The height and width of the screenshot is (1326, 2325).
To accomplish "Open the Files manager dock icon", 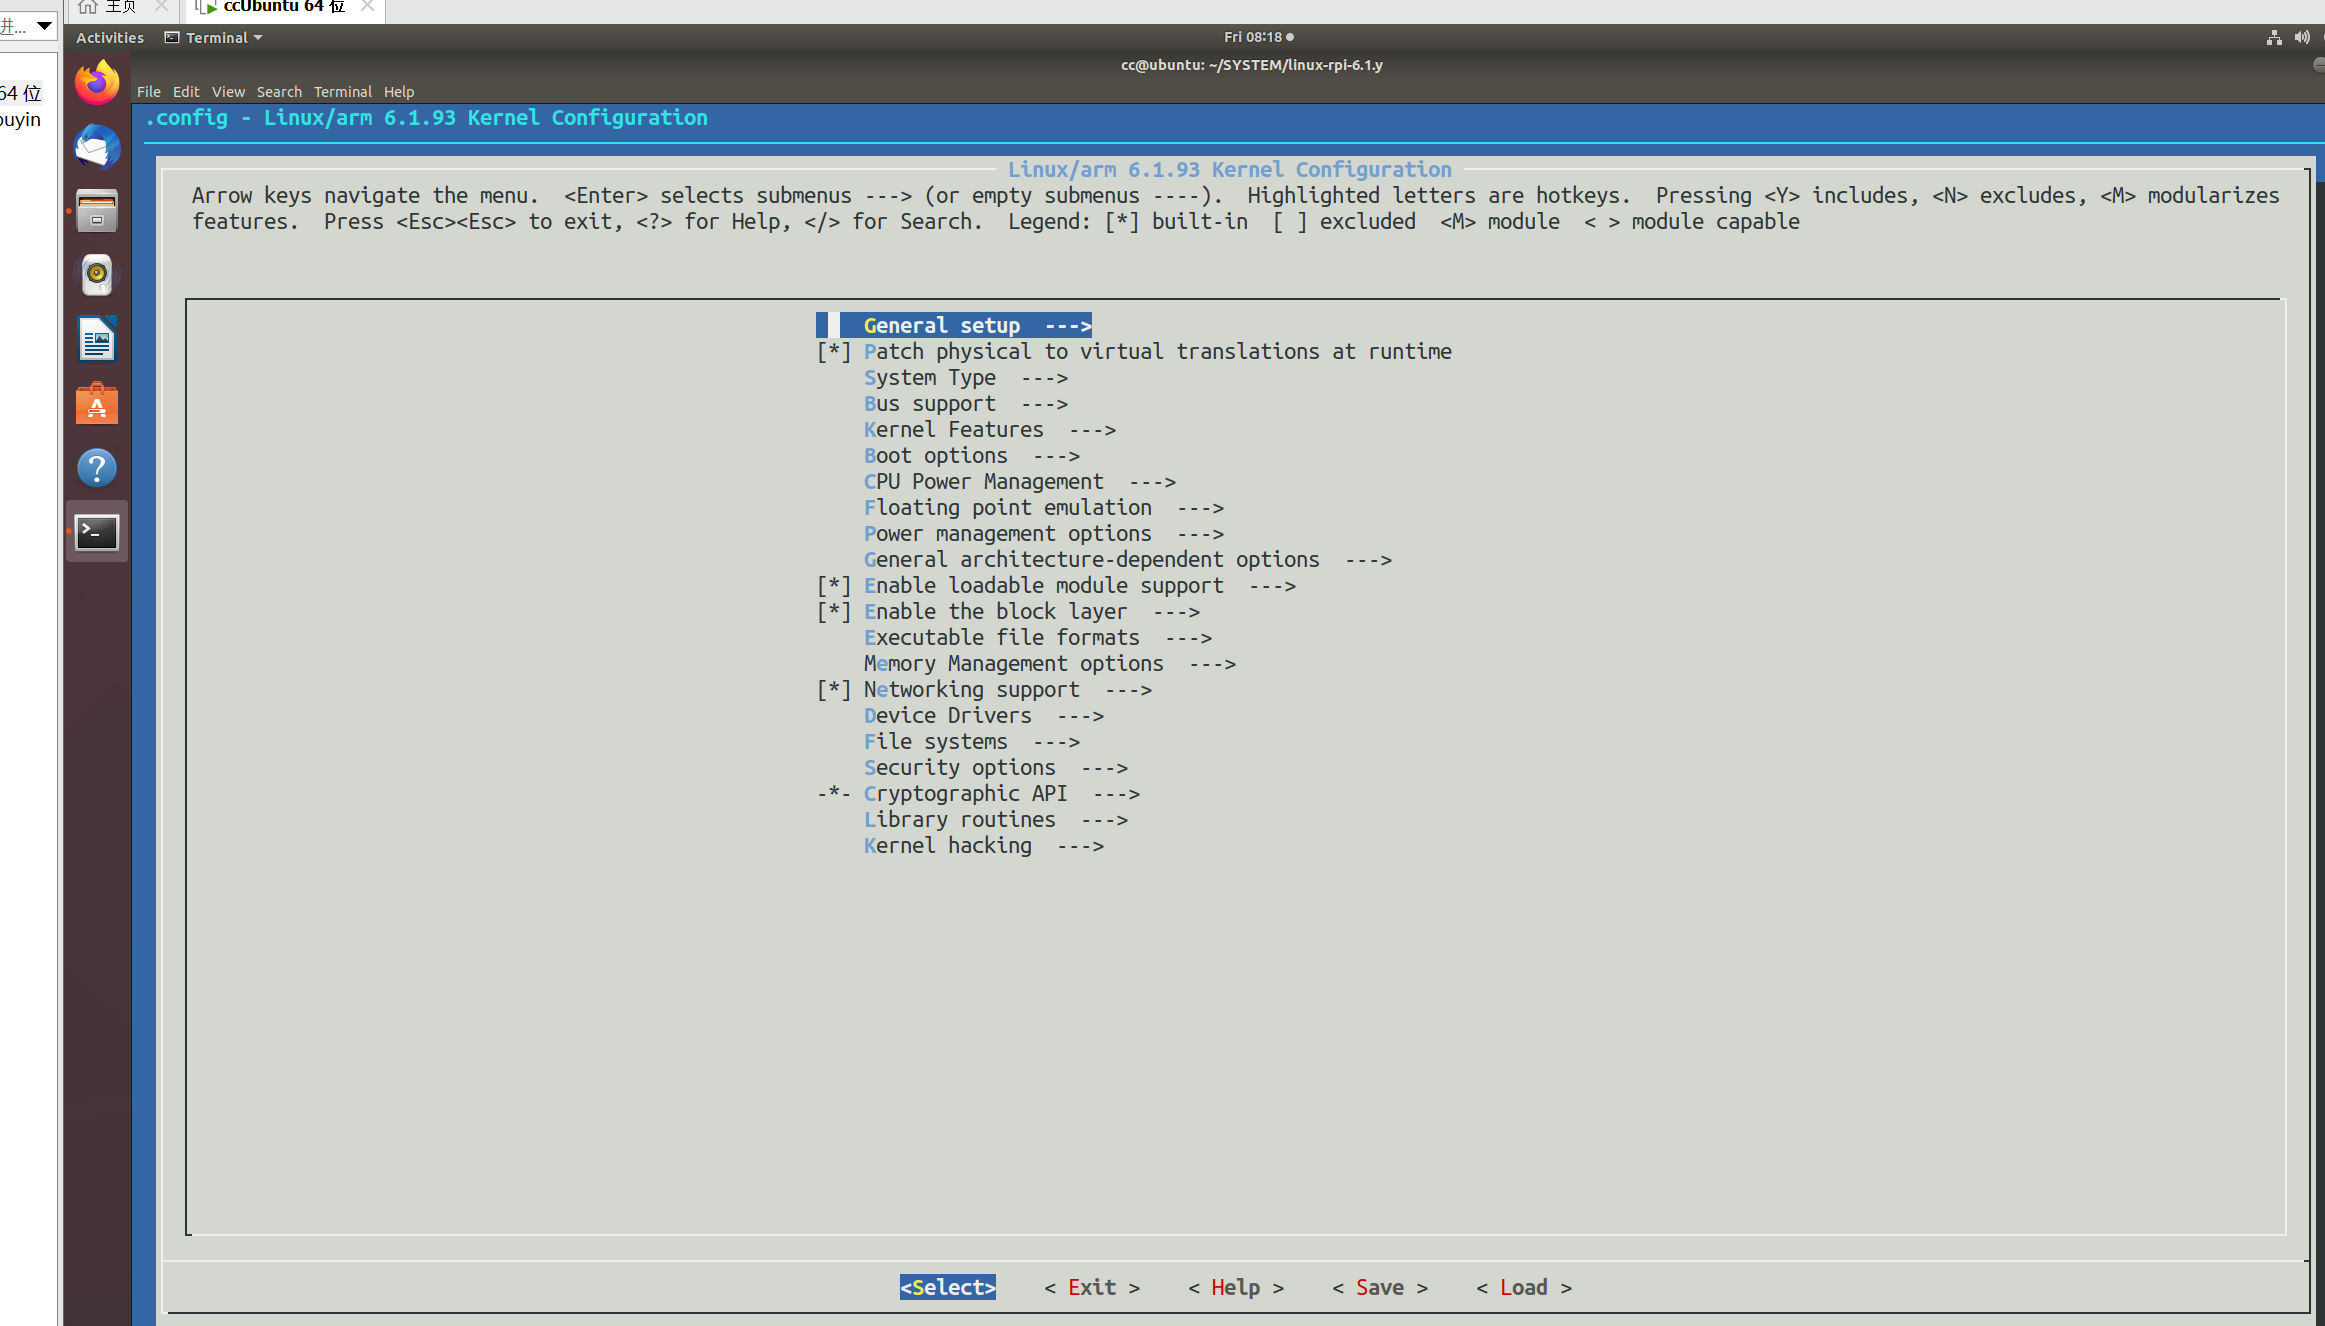I will click(x=97, y=211).
